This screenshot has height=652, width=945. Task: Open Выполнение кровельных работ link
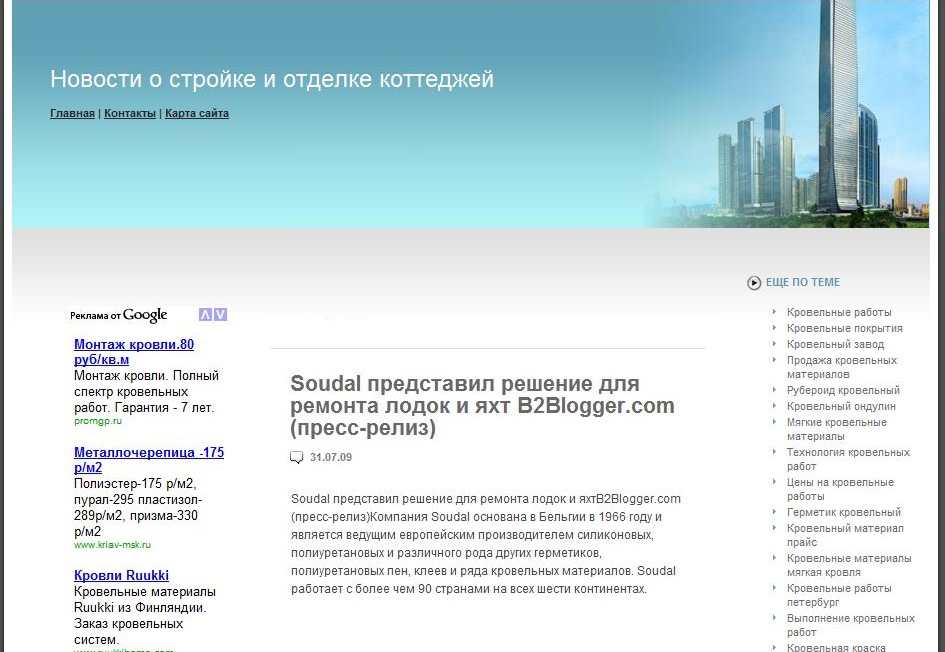point(850,625)
